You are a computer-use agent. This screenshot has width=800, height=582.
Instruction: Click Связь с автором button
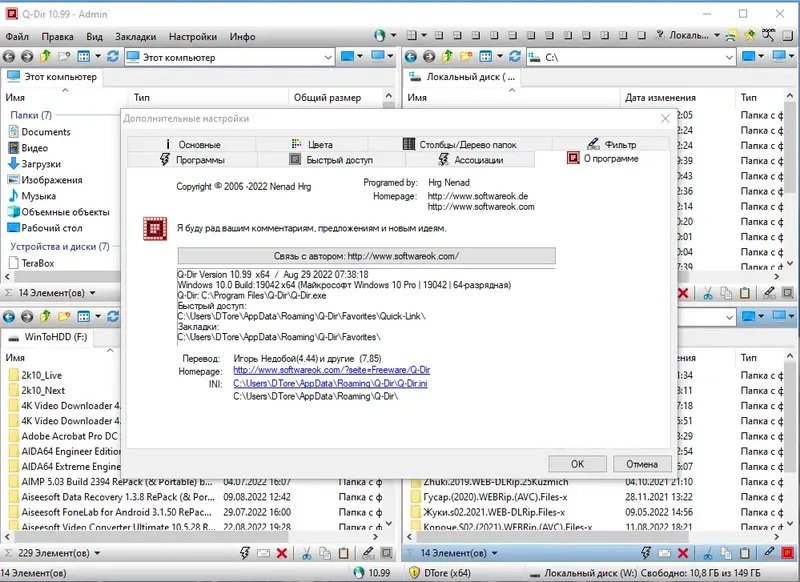pyautogui.click(x=366, y=256)
